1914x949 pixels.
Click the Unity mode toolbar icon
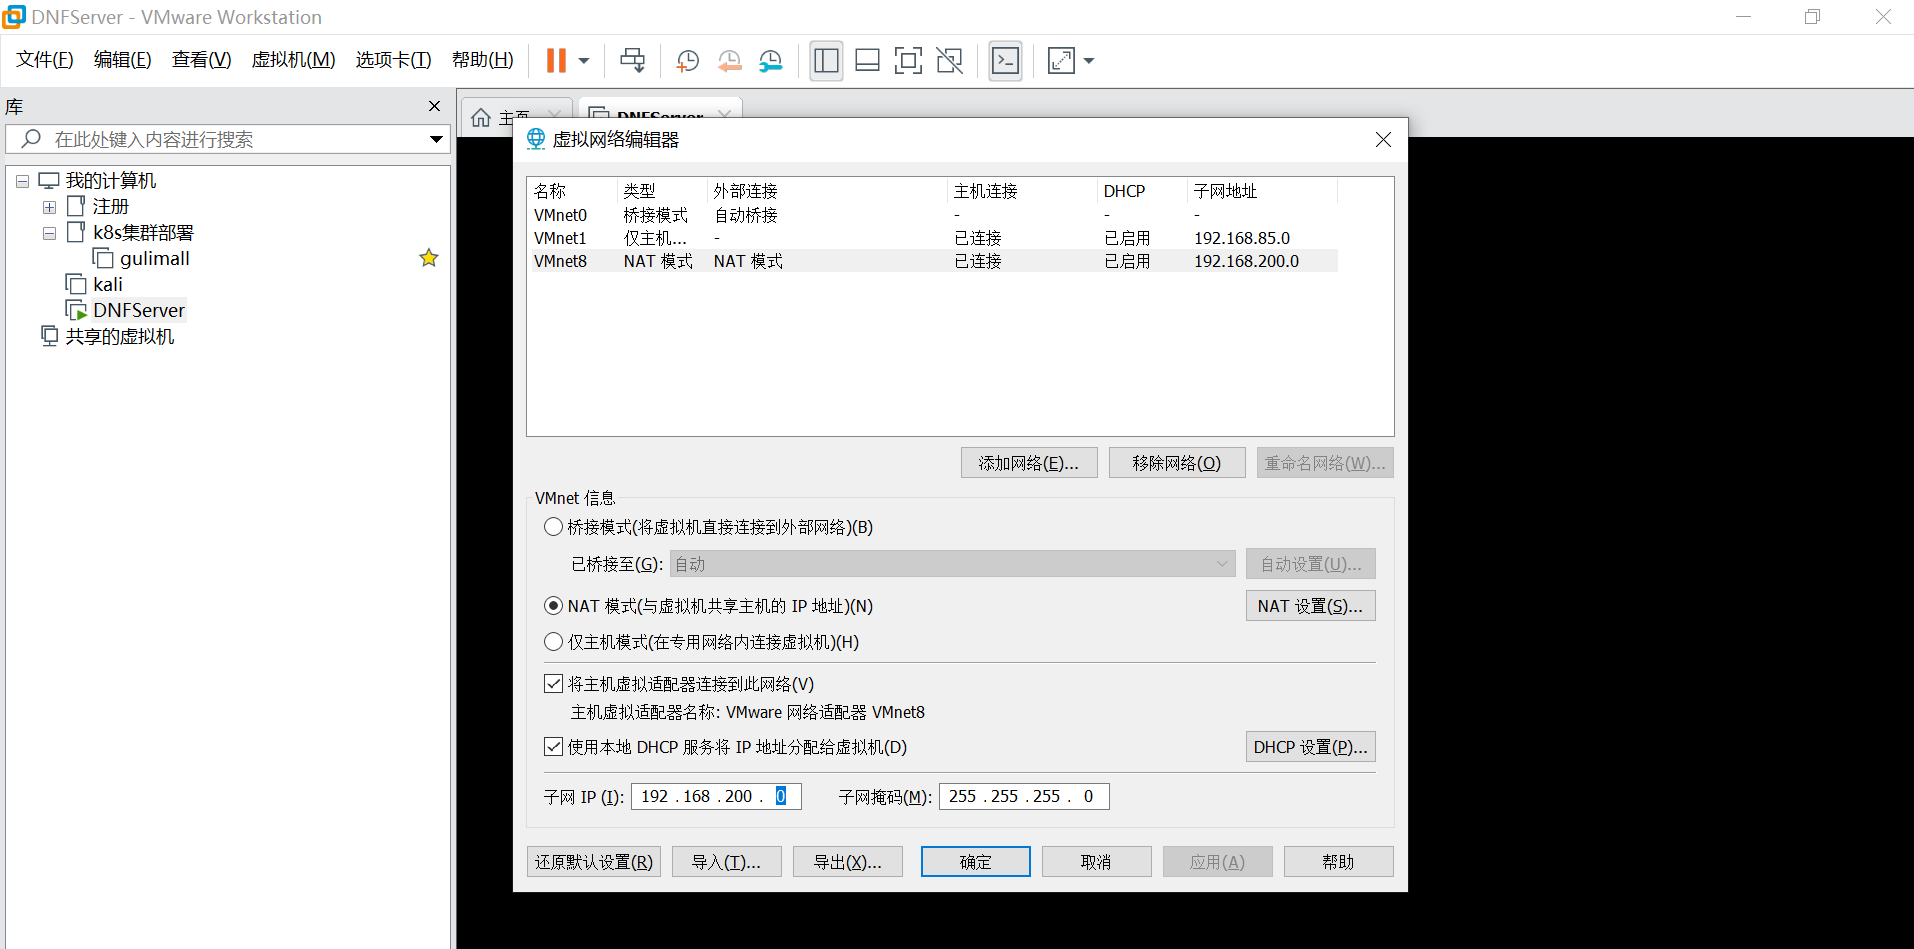pos(949,61)
